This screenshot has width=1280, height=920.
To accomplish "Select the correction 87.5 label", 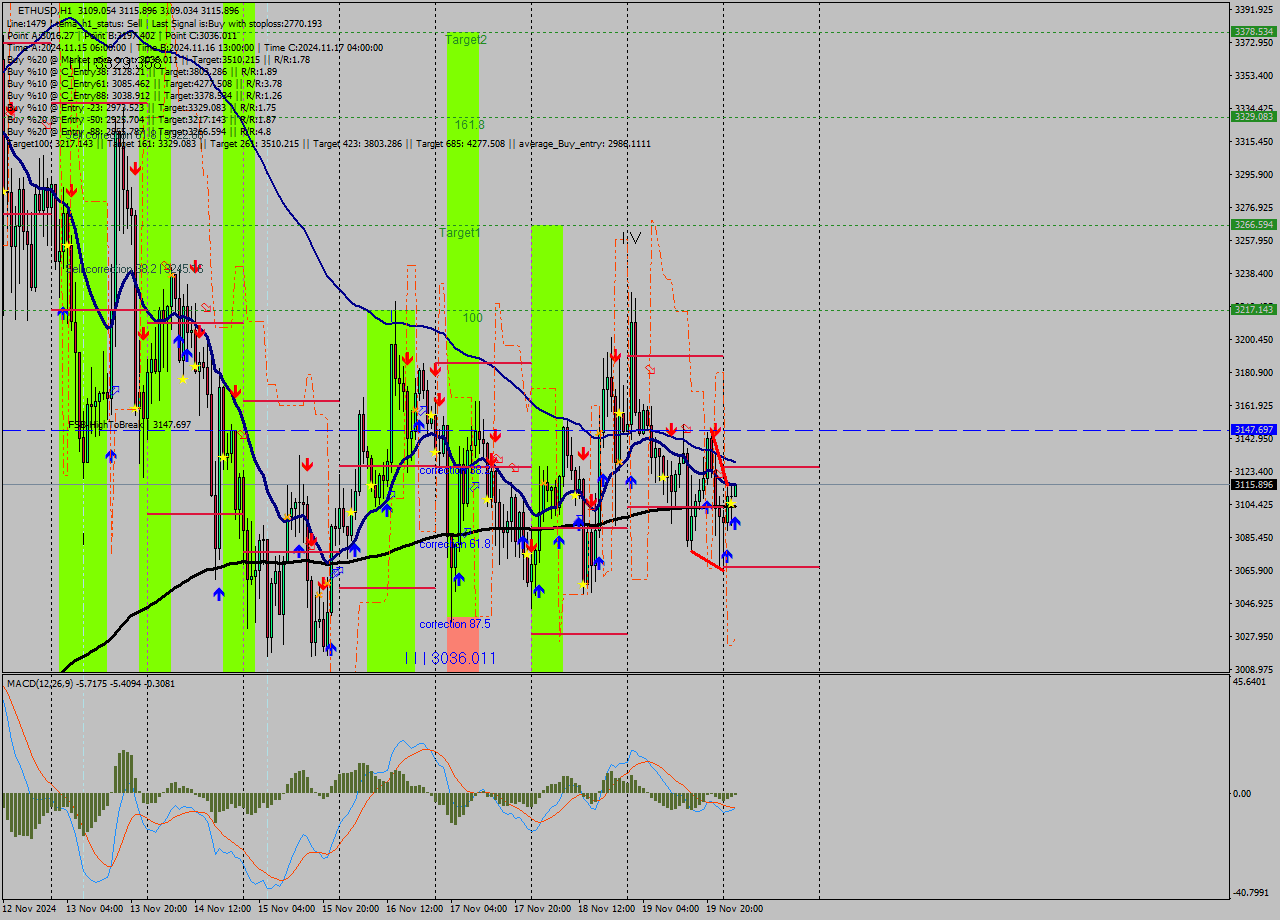I will coord(455,624).
